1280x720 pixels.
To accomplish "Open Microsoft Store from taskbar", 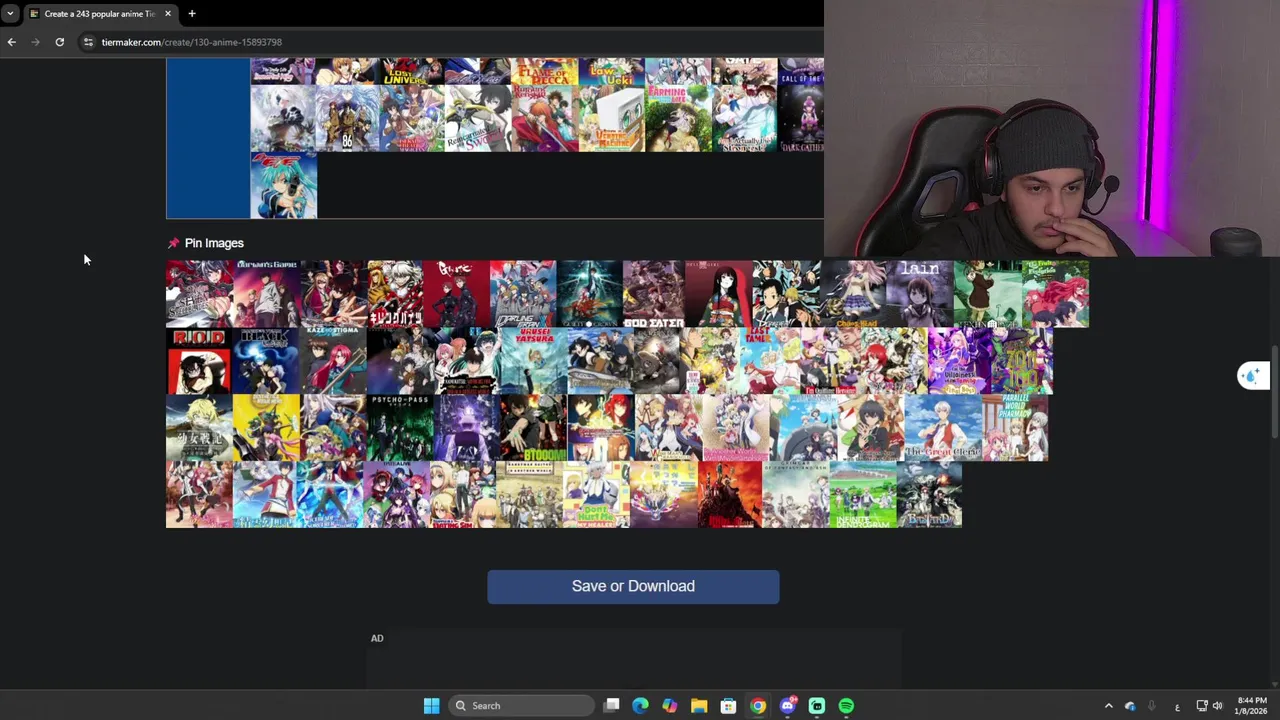I will pos(728,706).
